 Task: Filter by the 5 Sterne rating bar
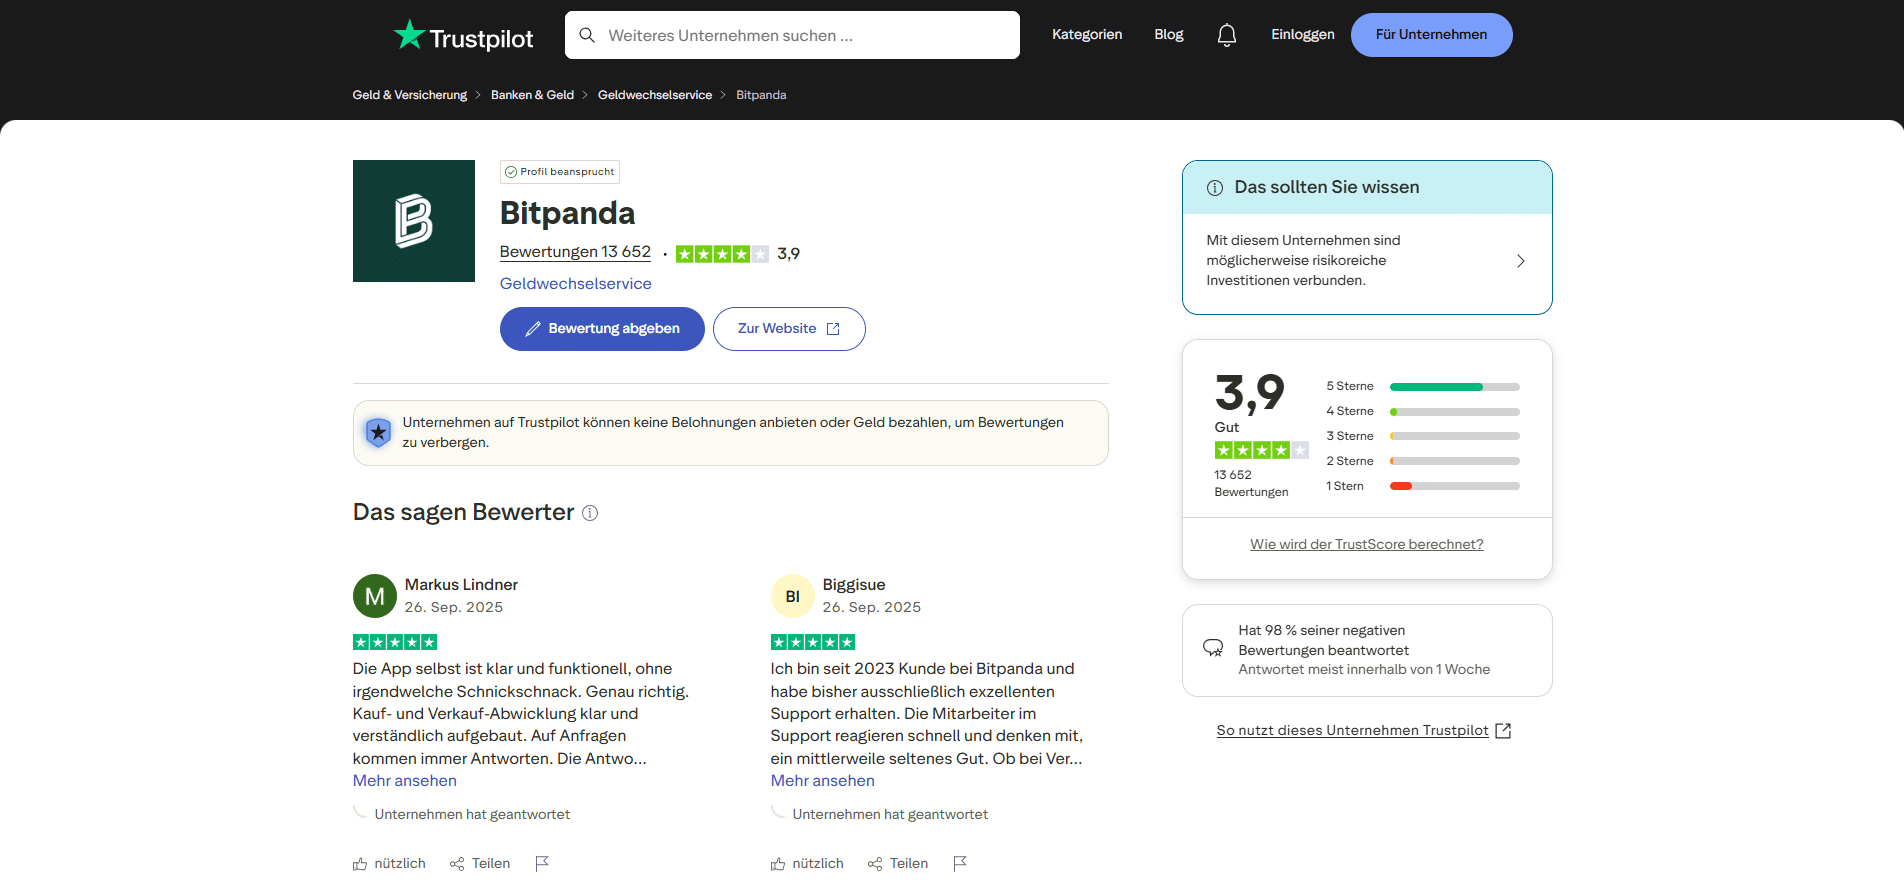pyautogui.click(x=1423, y=386)
